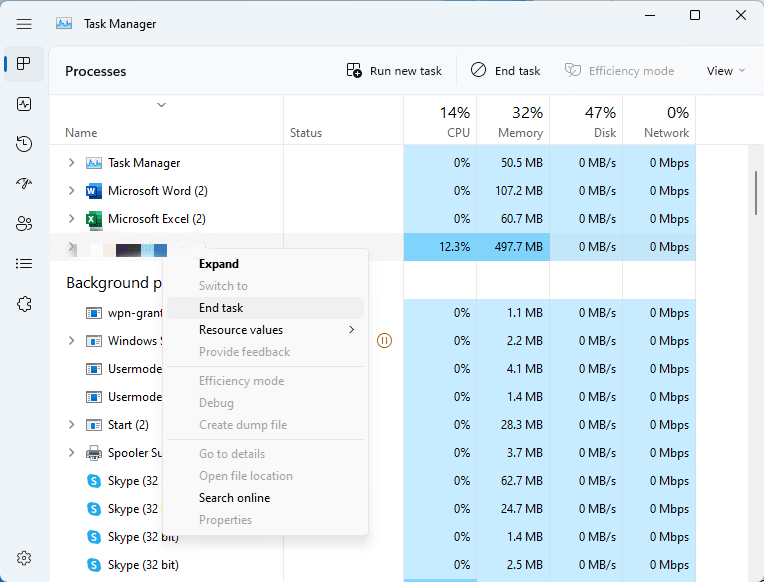Open the hamburger navigation menu
The width and height of the screenshot is (764, 582).
[x=24, y=24]
